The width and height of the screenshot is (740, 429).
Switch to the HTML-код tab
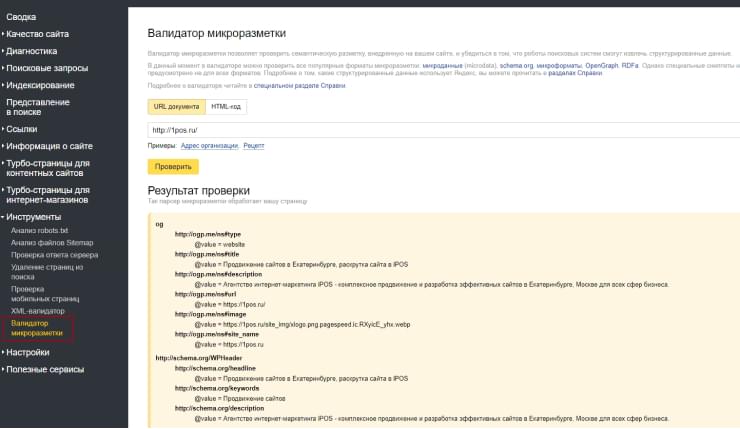[x=226, y=106]
